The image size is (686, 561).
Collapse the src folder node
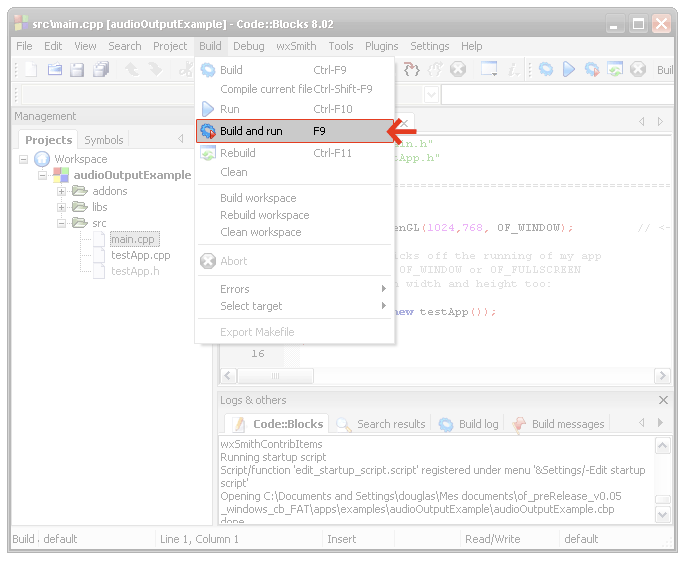(x=62, y=223)
